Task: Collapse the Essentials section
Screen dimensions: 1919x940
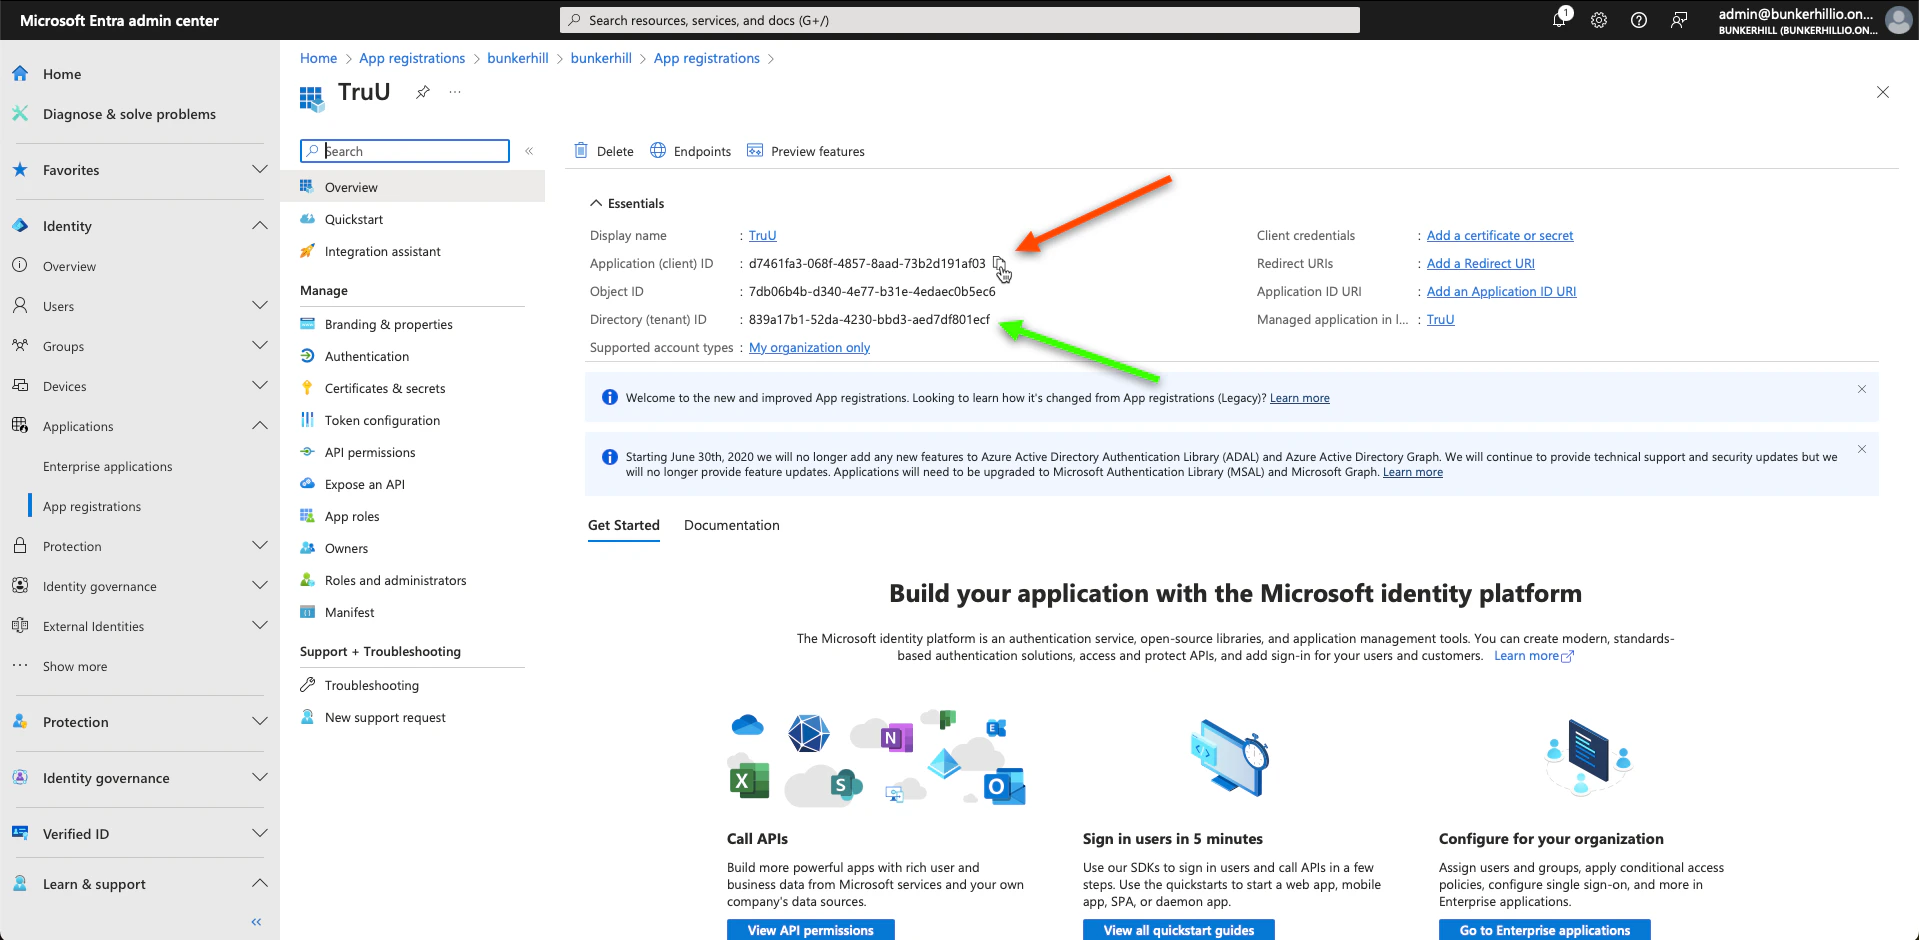Action: pos(627,203)
